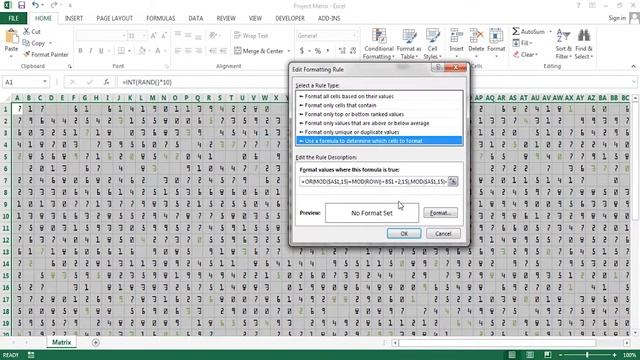Click the Percent Style icon

click(318, 51)
